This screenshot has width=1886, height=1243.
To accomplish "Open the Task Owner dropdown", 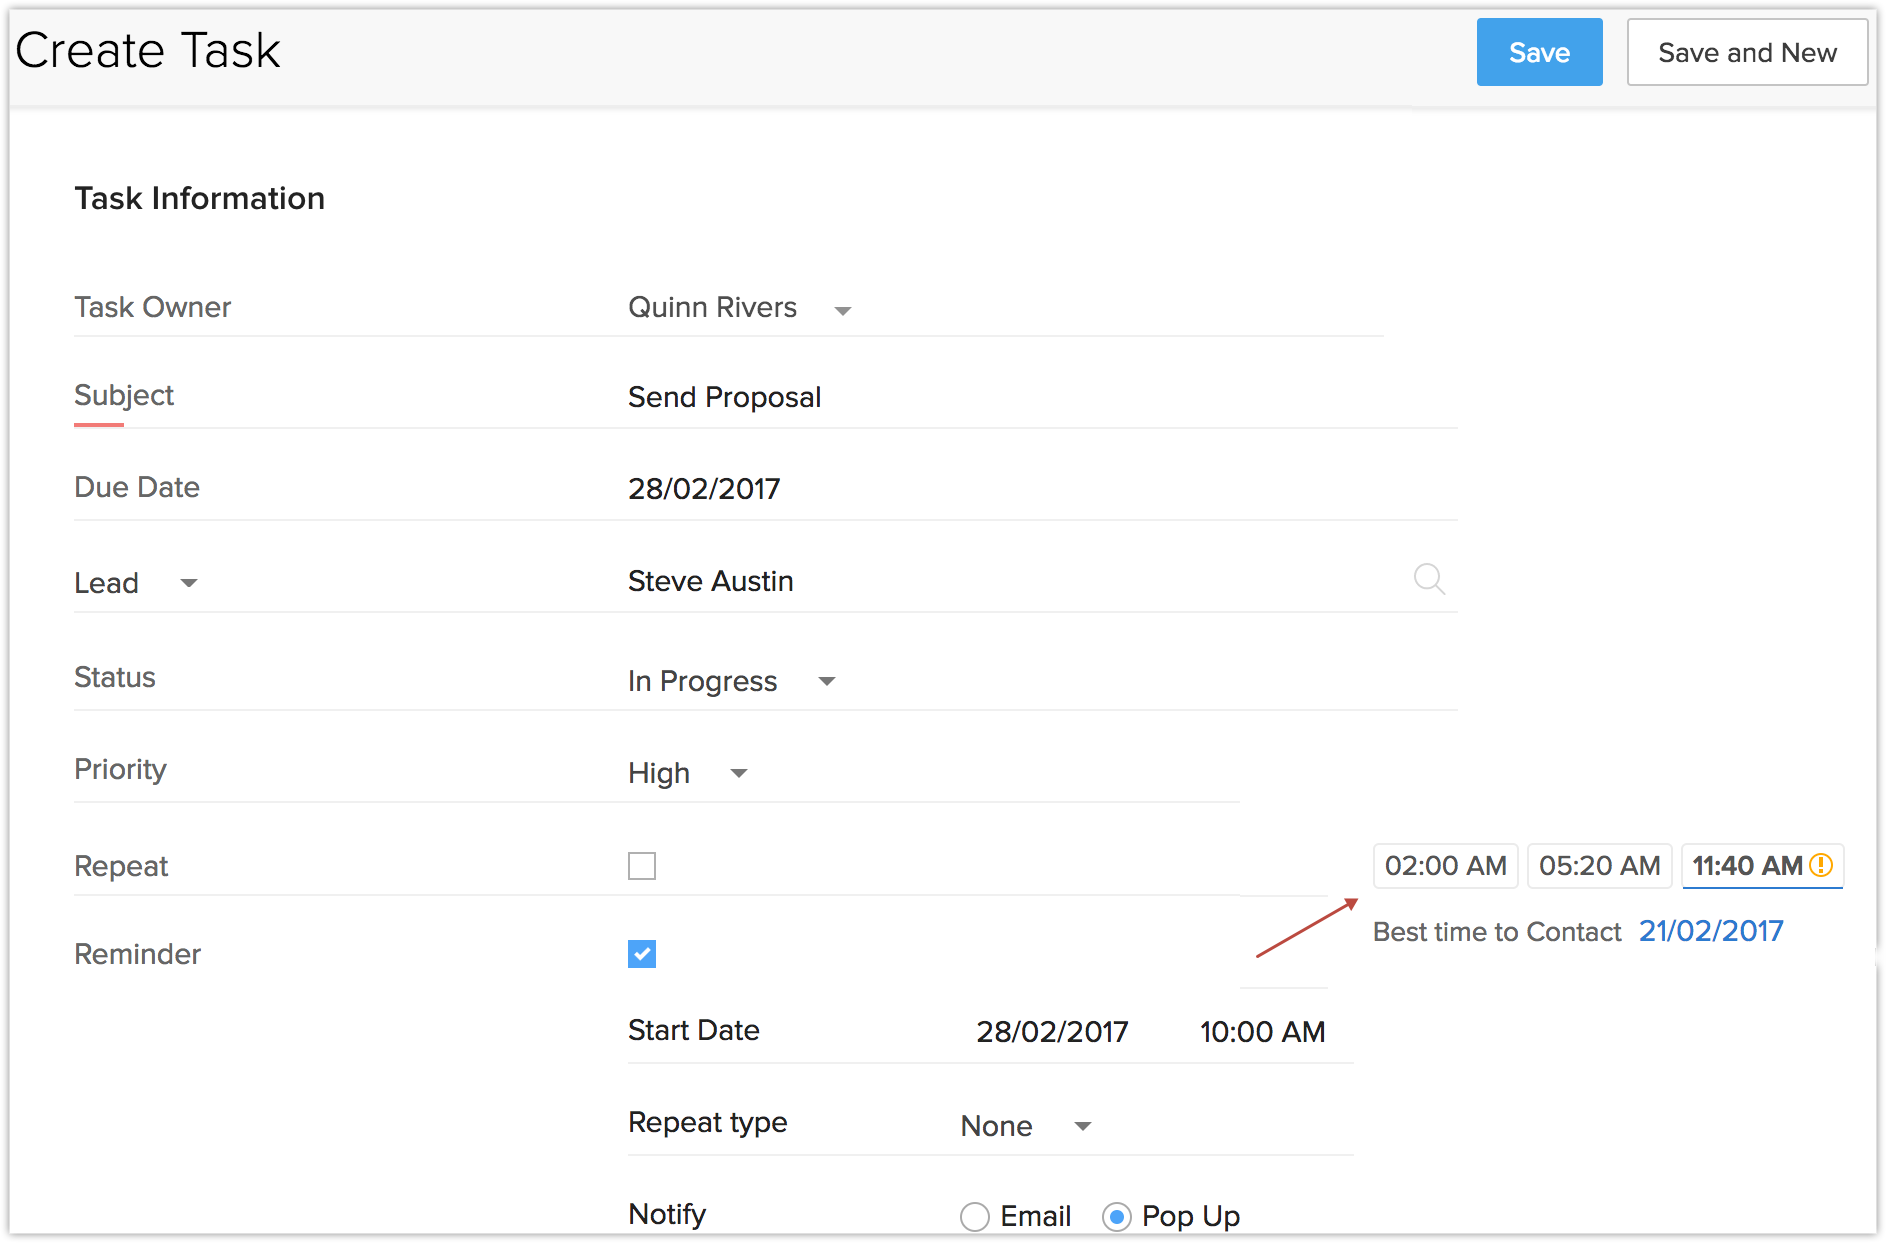I will (842, 310).
